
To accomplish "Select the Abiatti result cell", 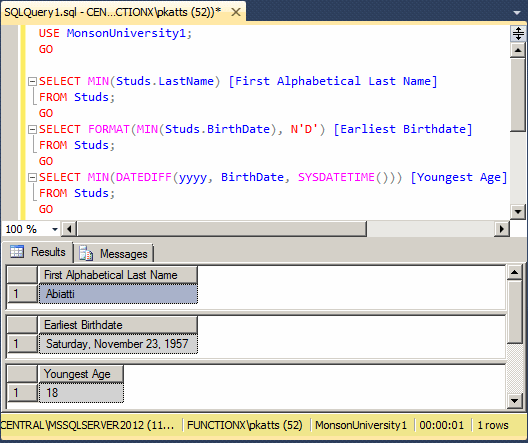I will pos(118,294).
